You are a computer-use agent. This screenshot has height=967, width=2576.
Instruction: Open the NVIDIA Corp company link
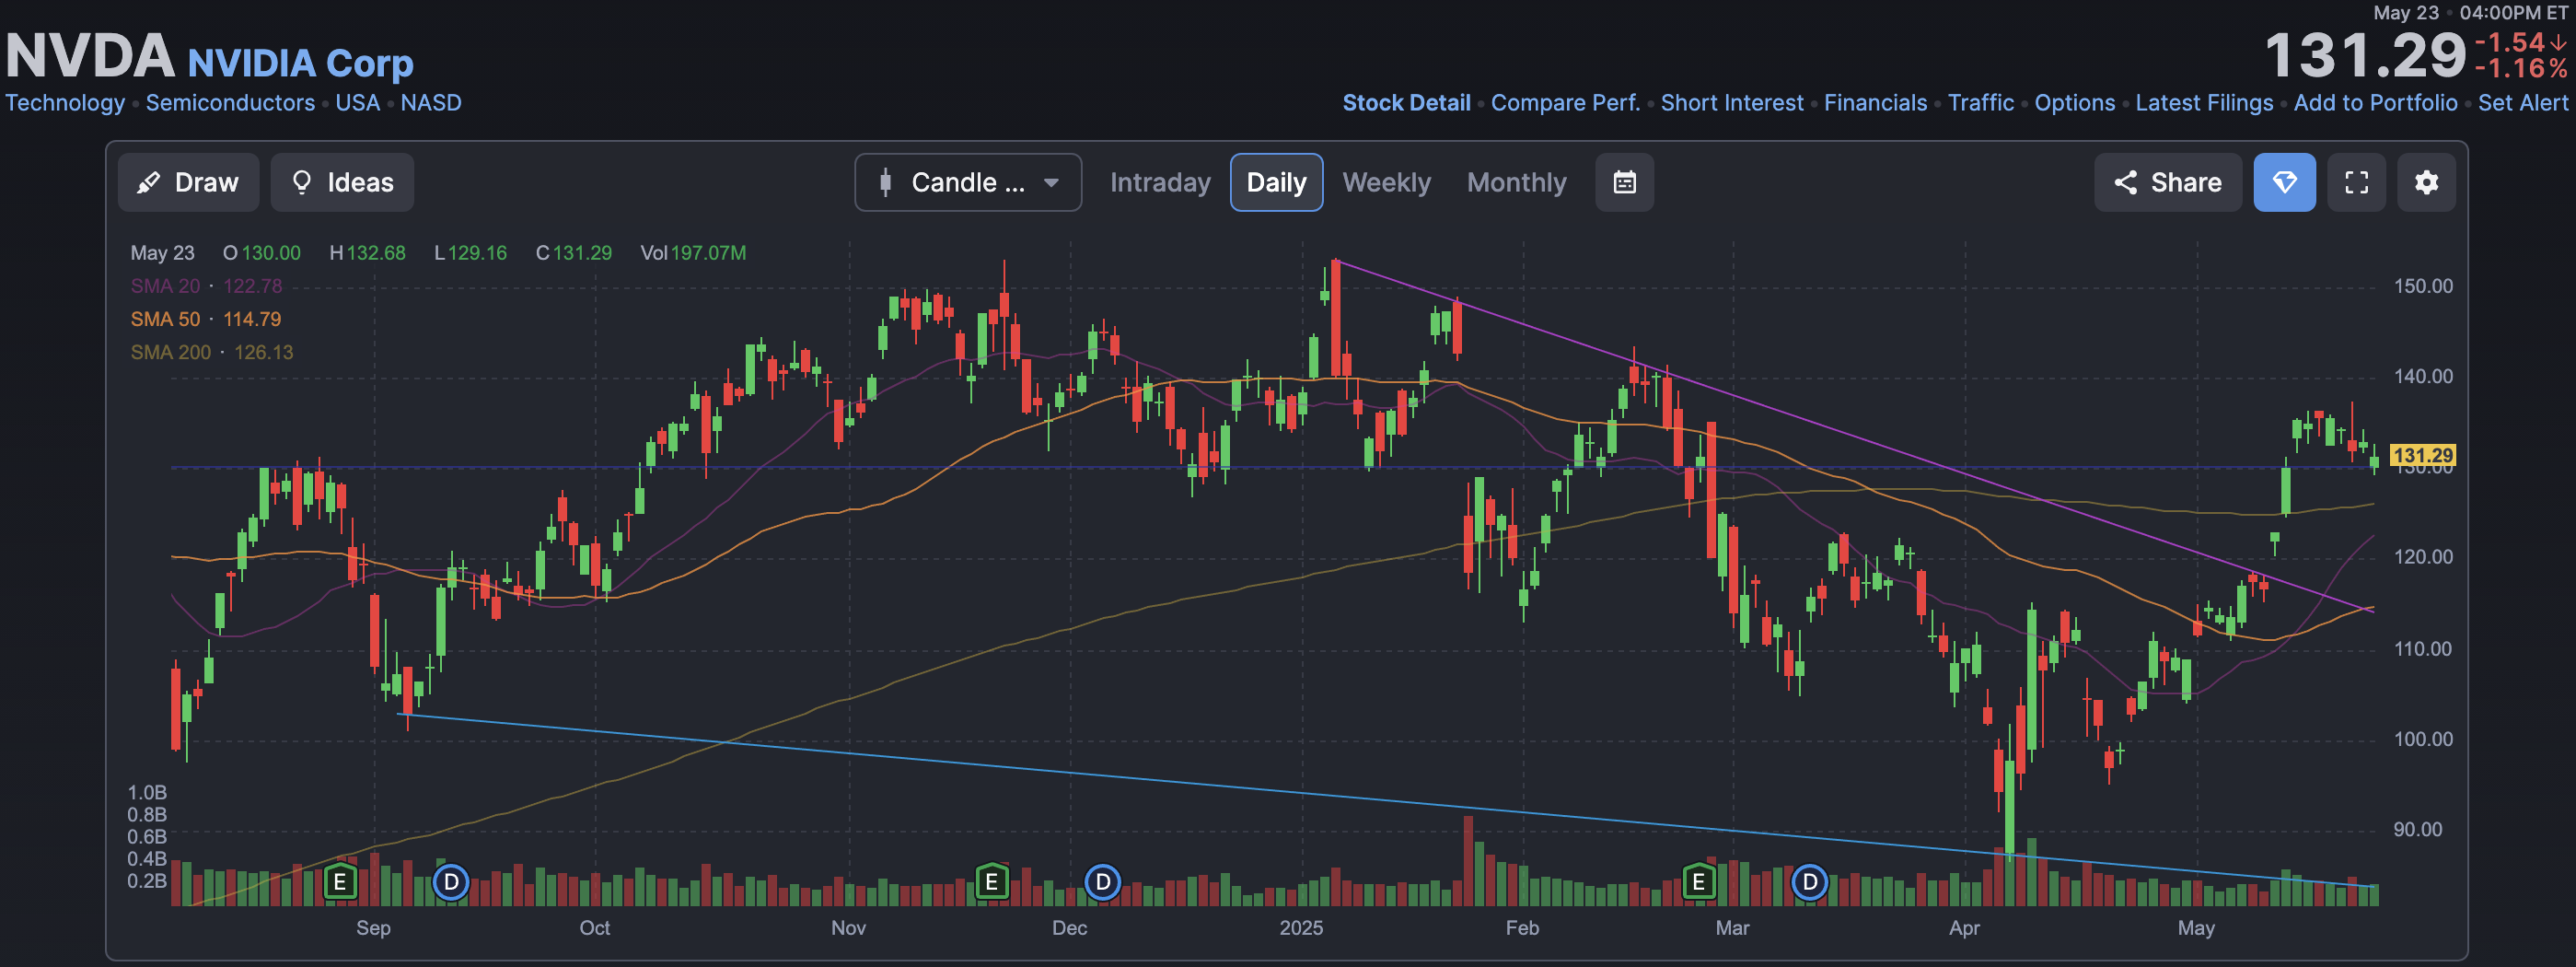click(300, 63)
